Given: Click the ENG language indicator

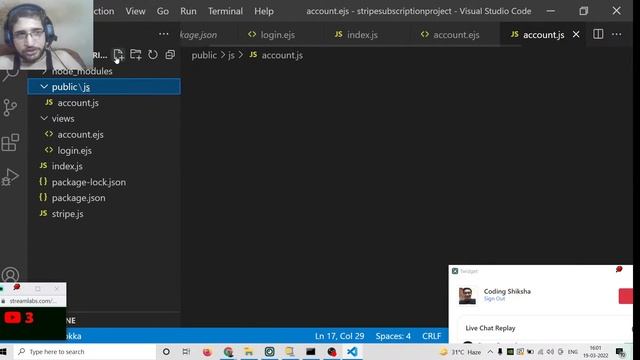Looking at the screenshot, I should tap(573, 352).
